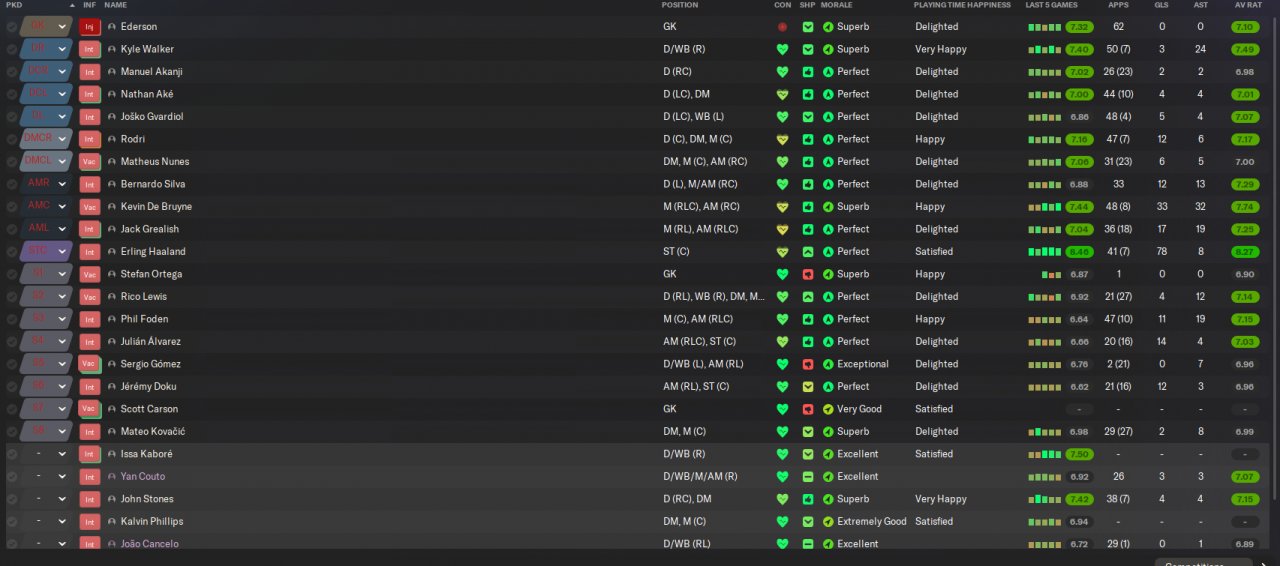Click Scott Carson's Vac status badge

tap(90, 409)
